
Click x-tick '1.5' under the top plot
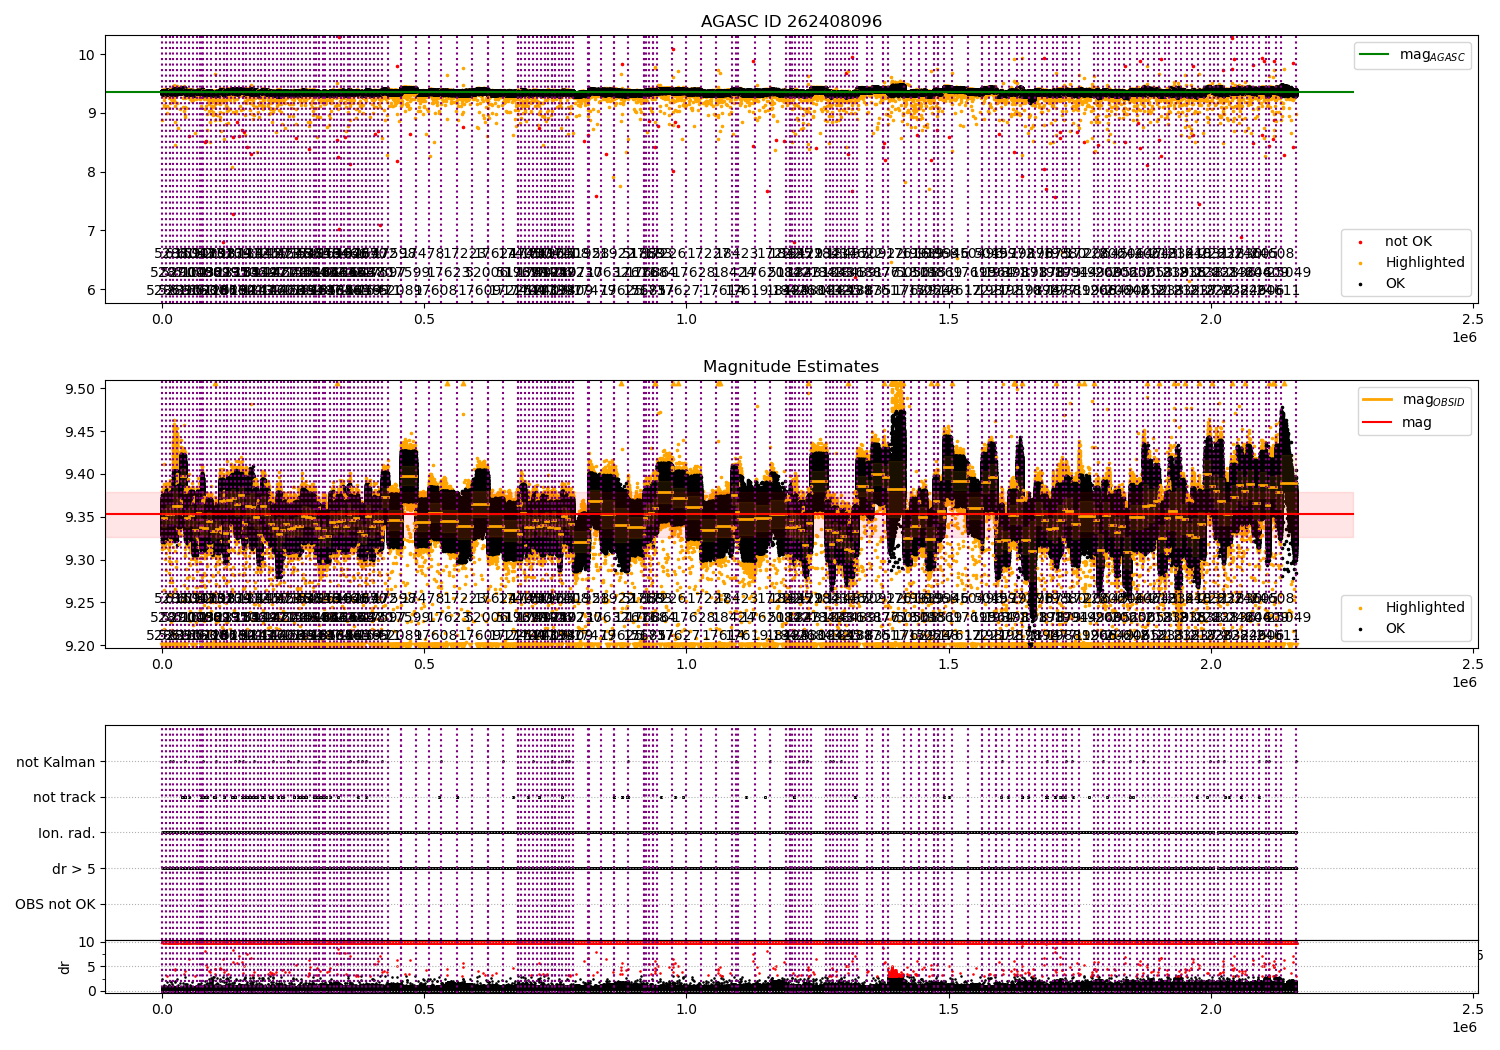point(949,320)
